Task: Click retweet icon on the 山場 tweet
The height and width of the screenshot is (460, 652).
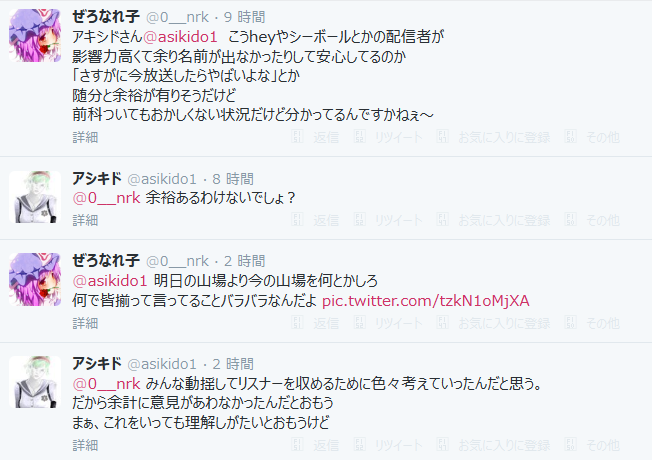Action: [359, 323]
